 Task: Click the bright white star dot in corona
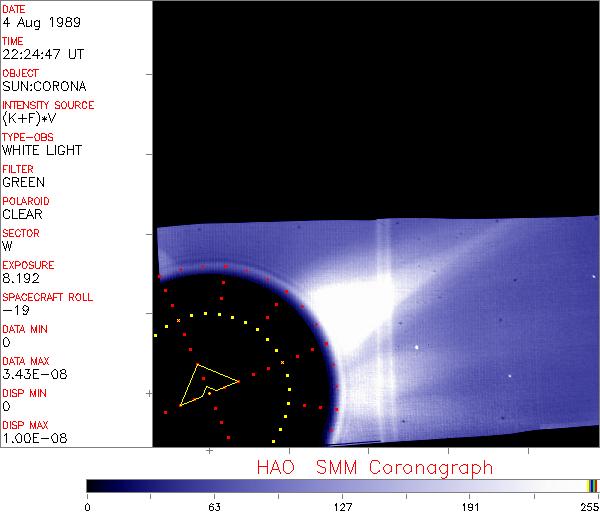point(416,348)
